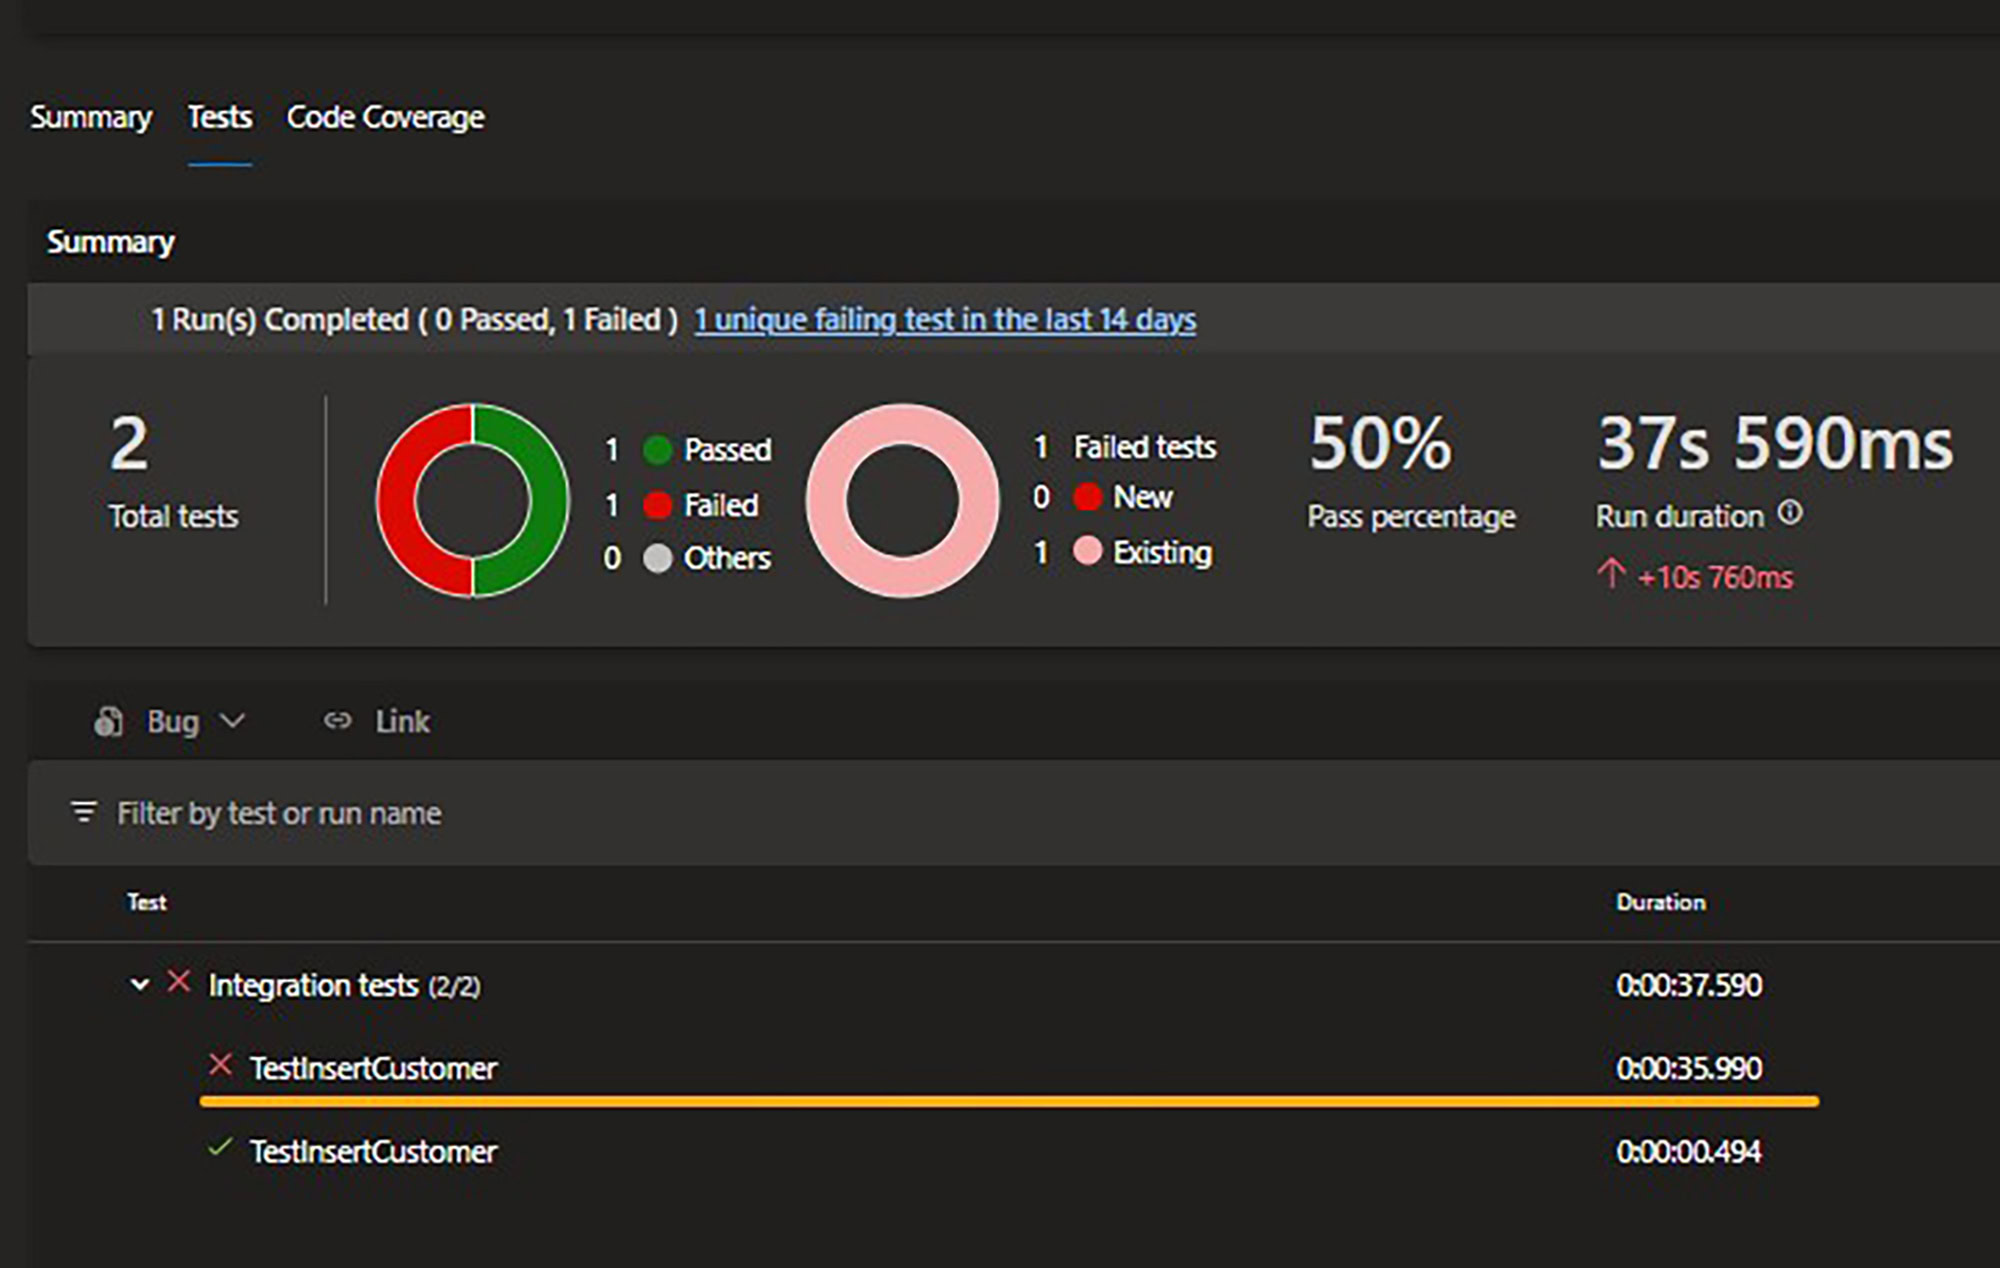Image resolution: width=2000 pixels, height=1268 pixels.
Task: Click the Link button label
Action: click(402, 721)
